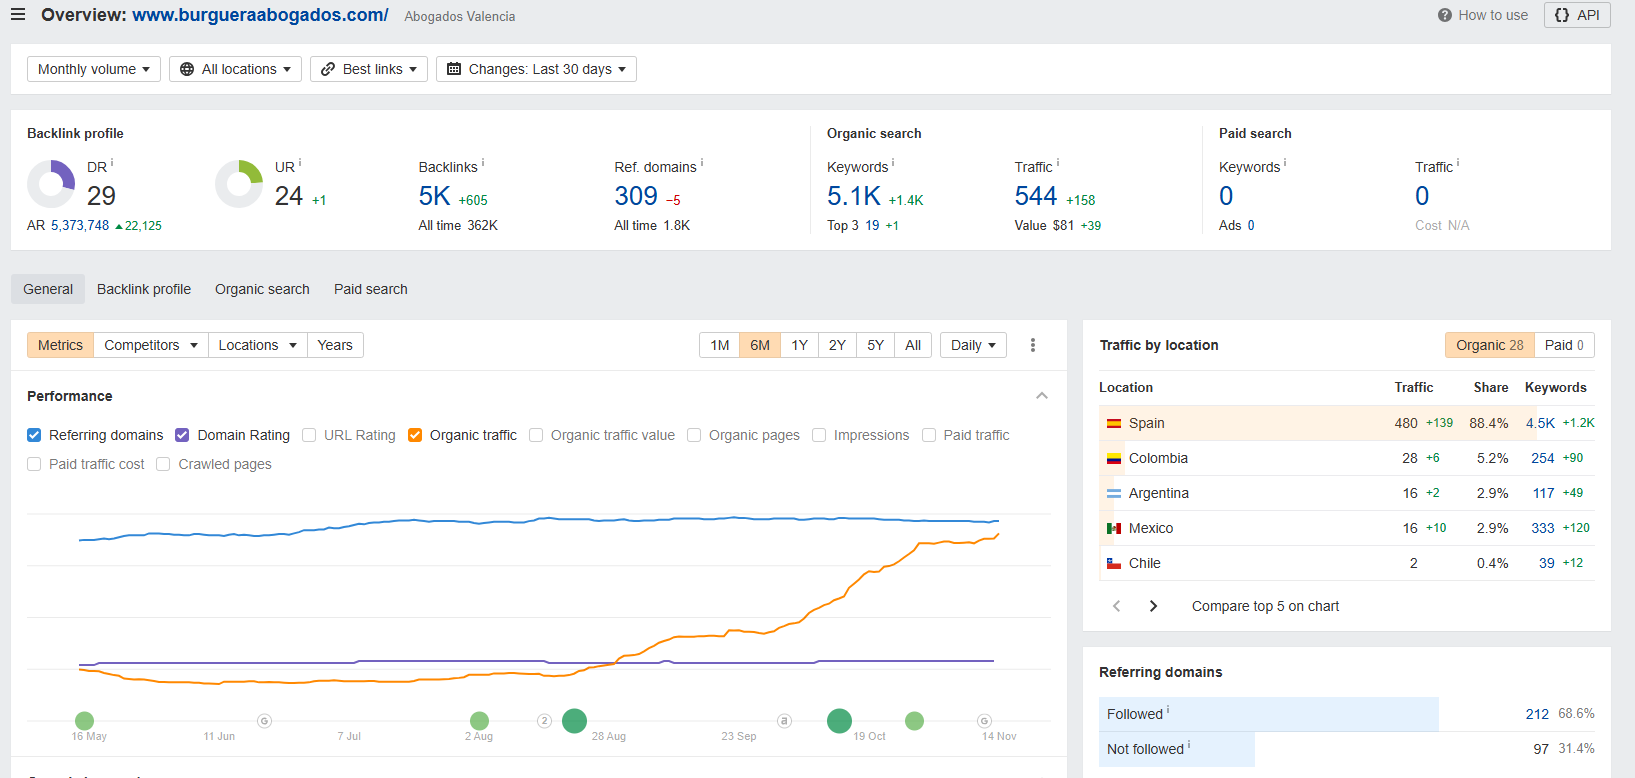
Task: Go to next Traffic by location page
Action: pyautogui.click(x=1153, y=606)
